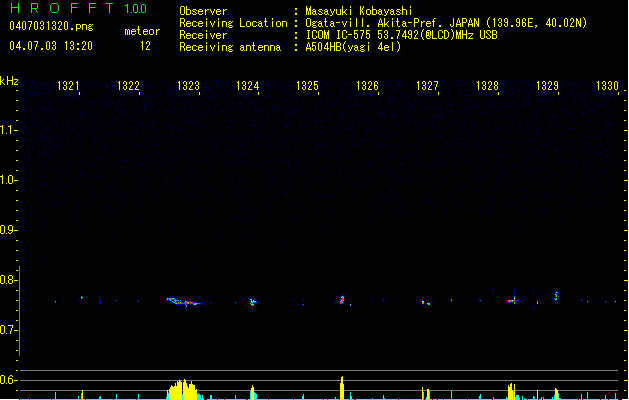Click receiver text ICOM IC-575 53.7492 MHz USB
Viewport: 629px width, 400px height.
point(402,35)
